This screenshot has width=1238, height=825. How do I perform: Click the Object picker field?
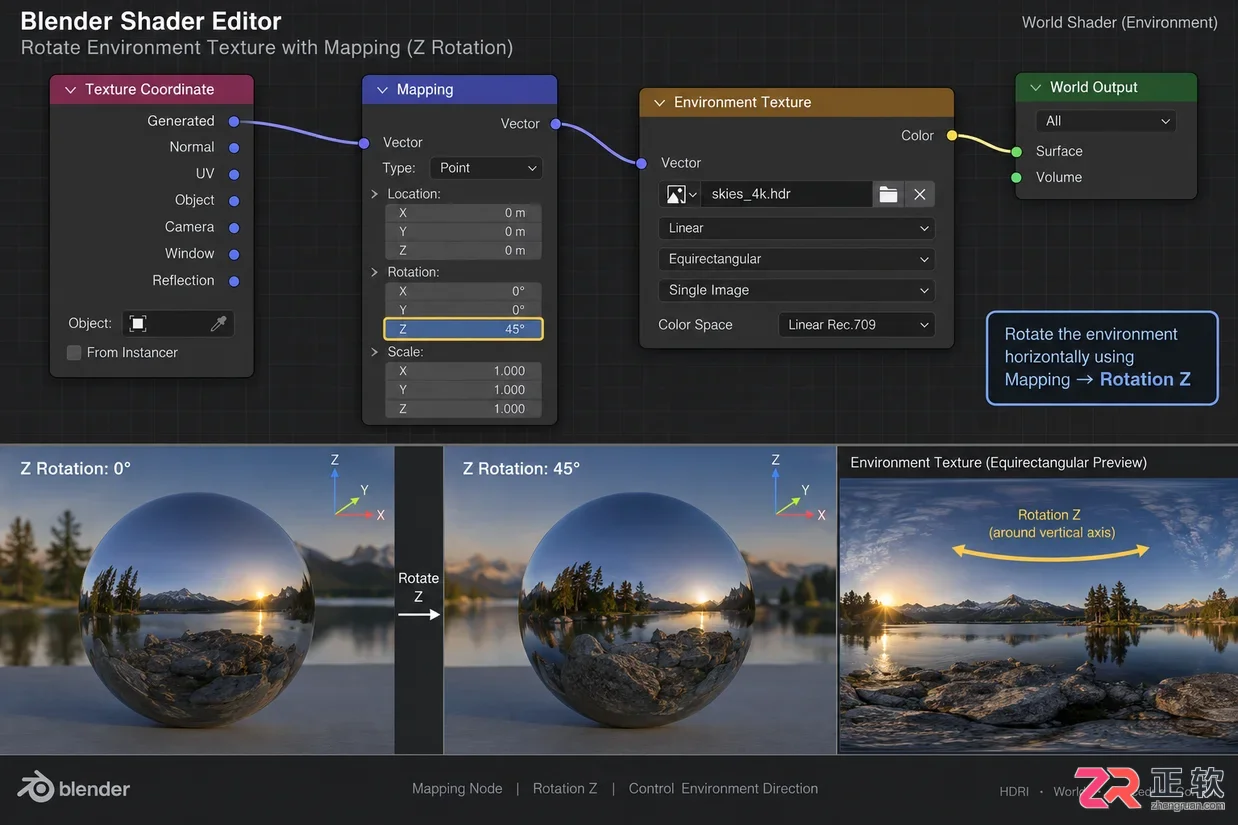[178, 324]
